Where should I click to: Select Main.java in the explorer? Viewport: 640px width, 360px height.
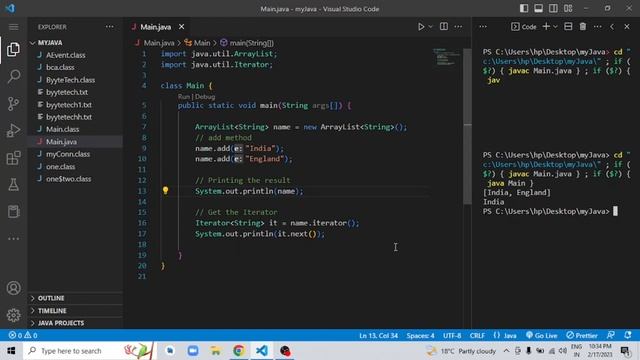click(x=61, y=142)
